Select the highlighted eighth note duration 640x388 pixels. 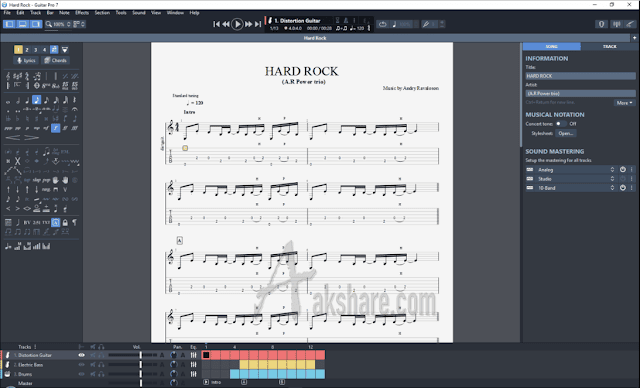37,100
